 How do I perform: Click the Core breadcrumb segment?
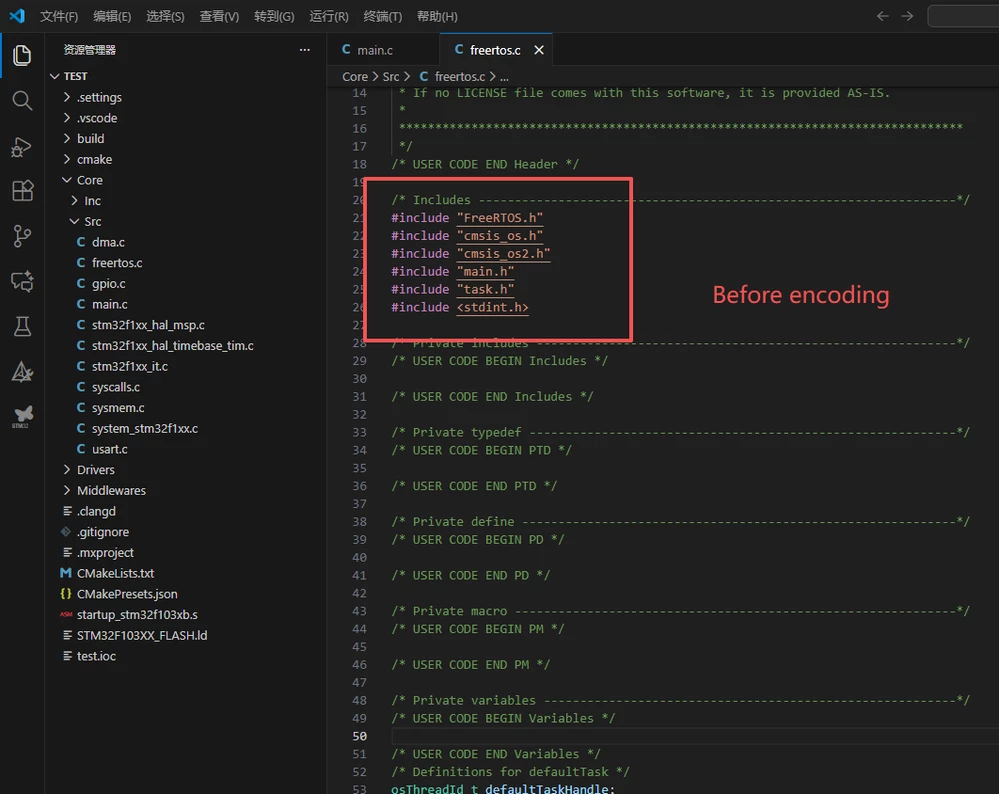[x=354, y=76]
